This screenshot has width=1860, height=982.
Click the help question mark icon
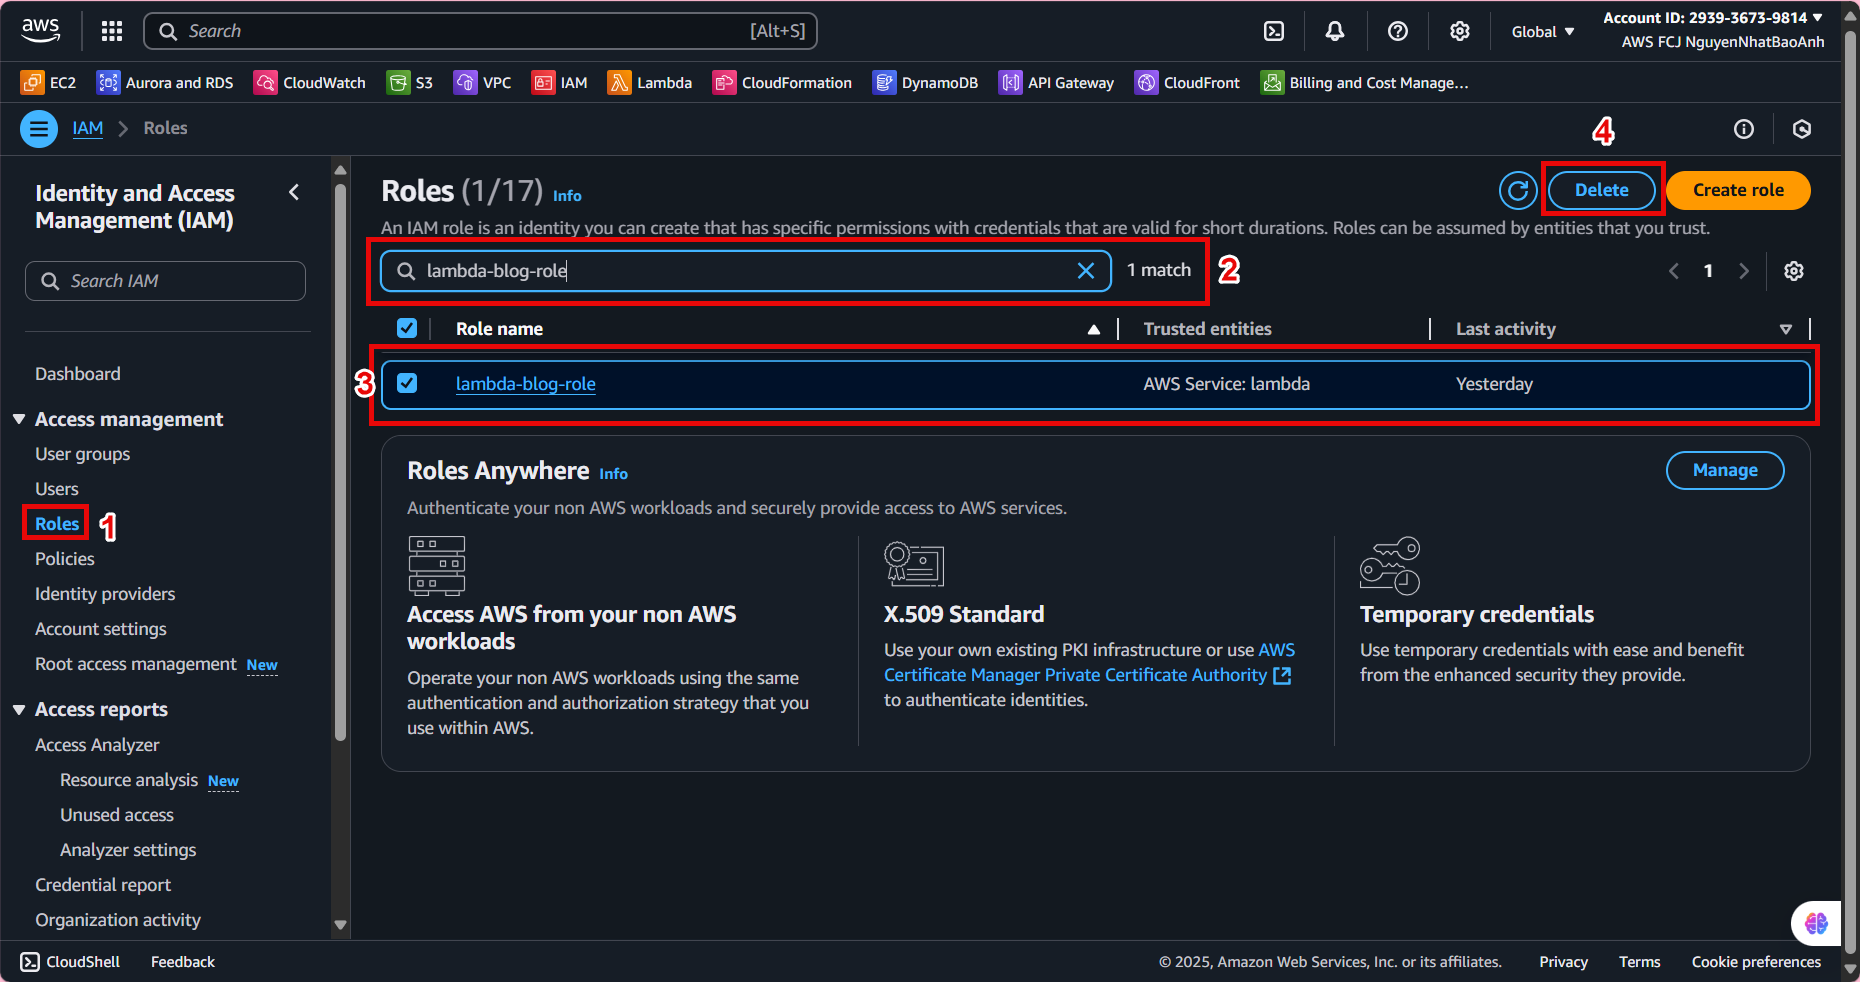[x=1398, y=31]
